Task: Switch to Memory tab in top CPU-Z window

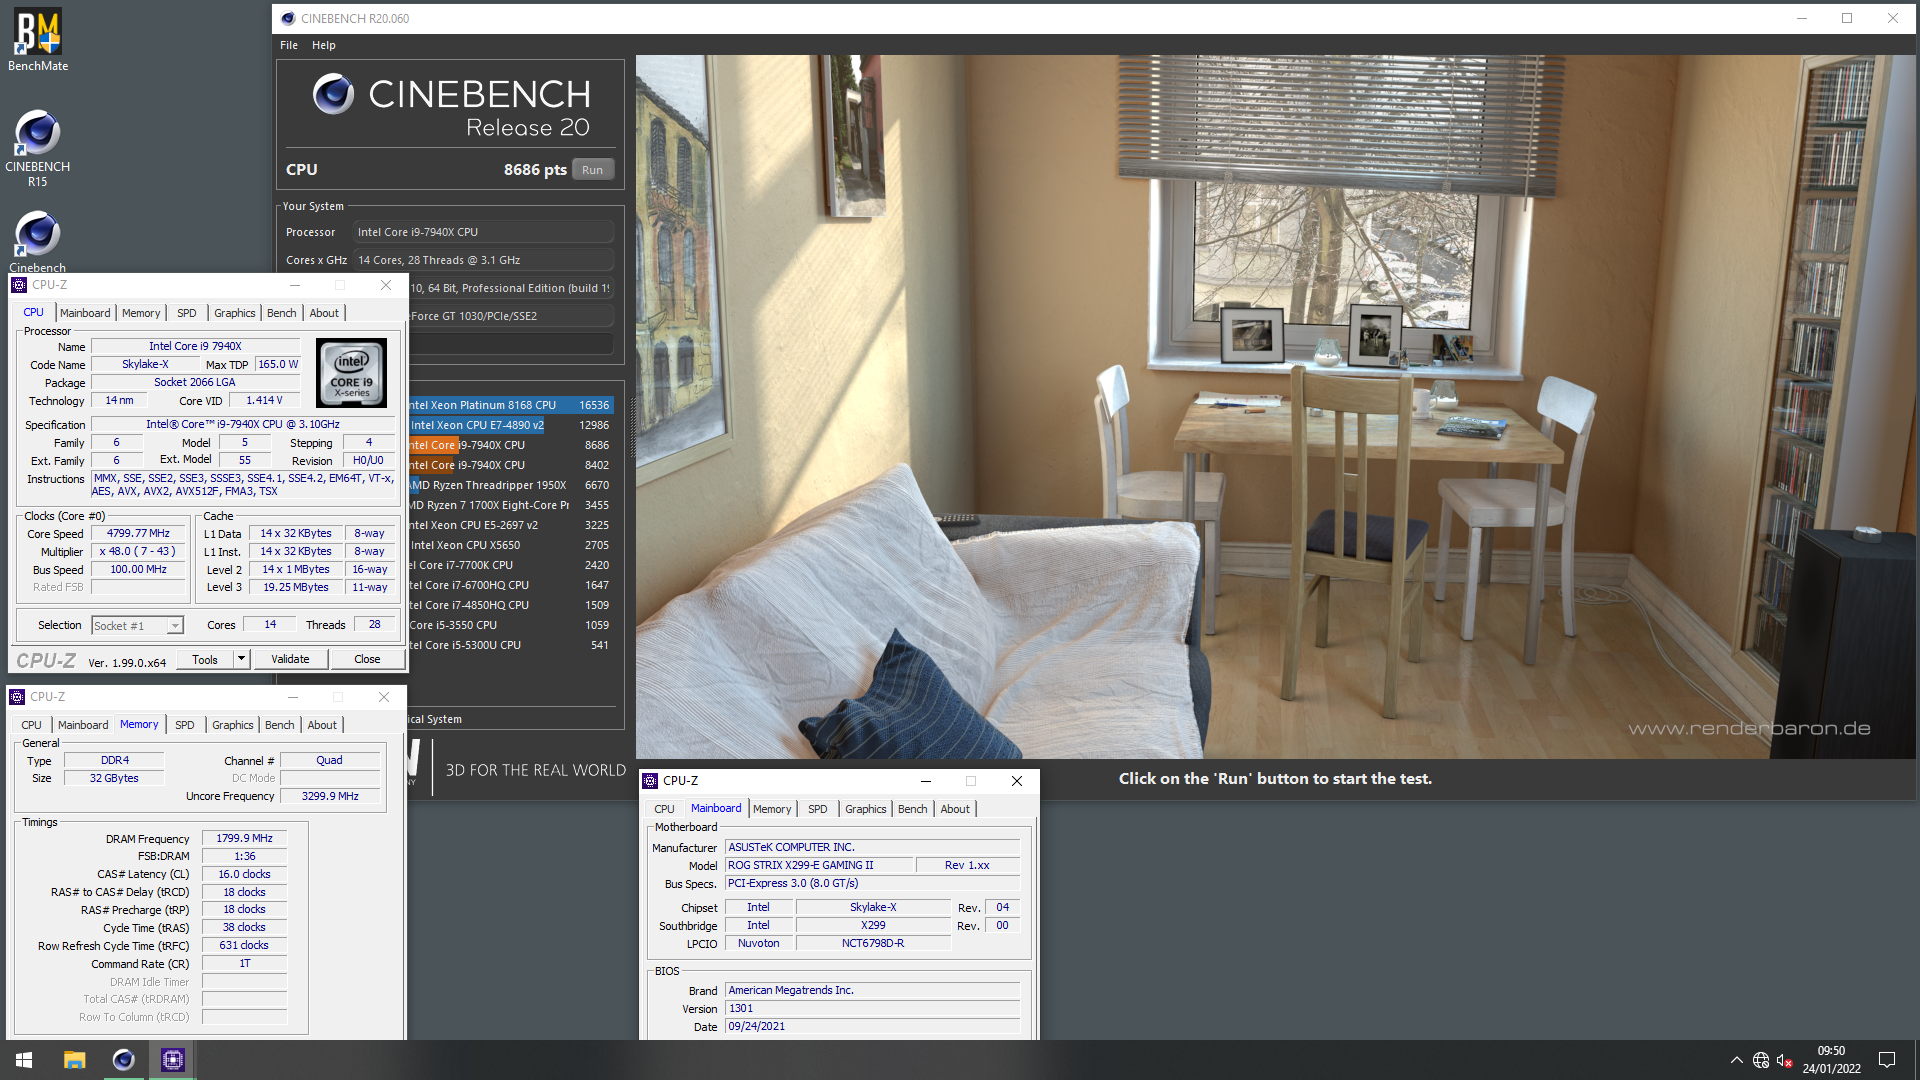Action: pos(141,313)
